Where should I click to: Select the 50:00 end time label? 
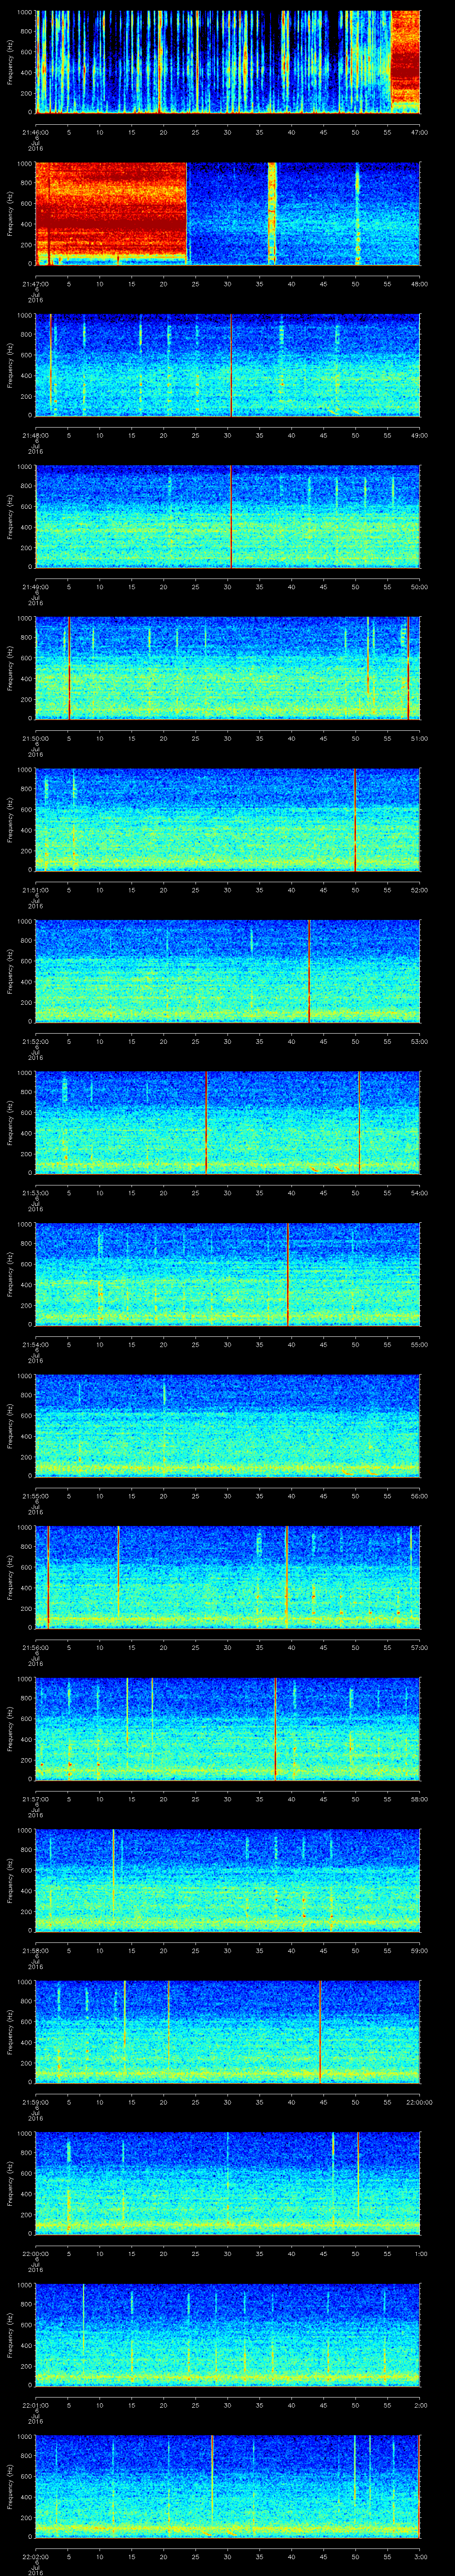click(419, 587)
